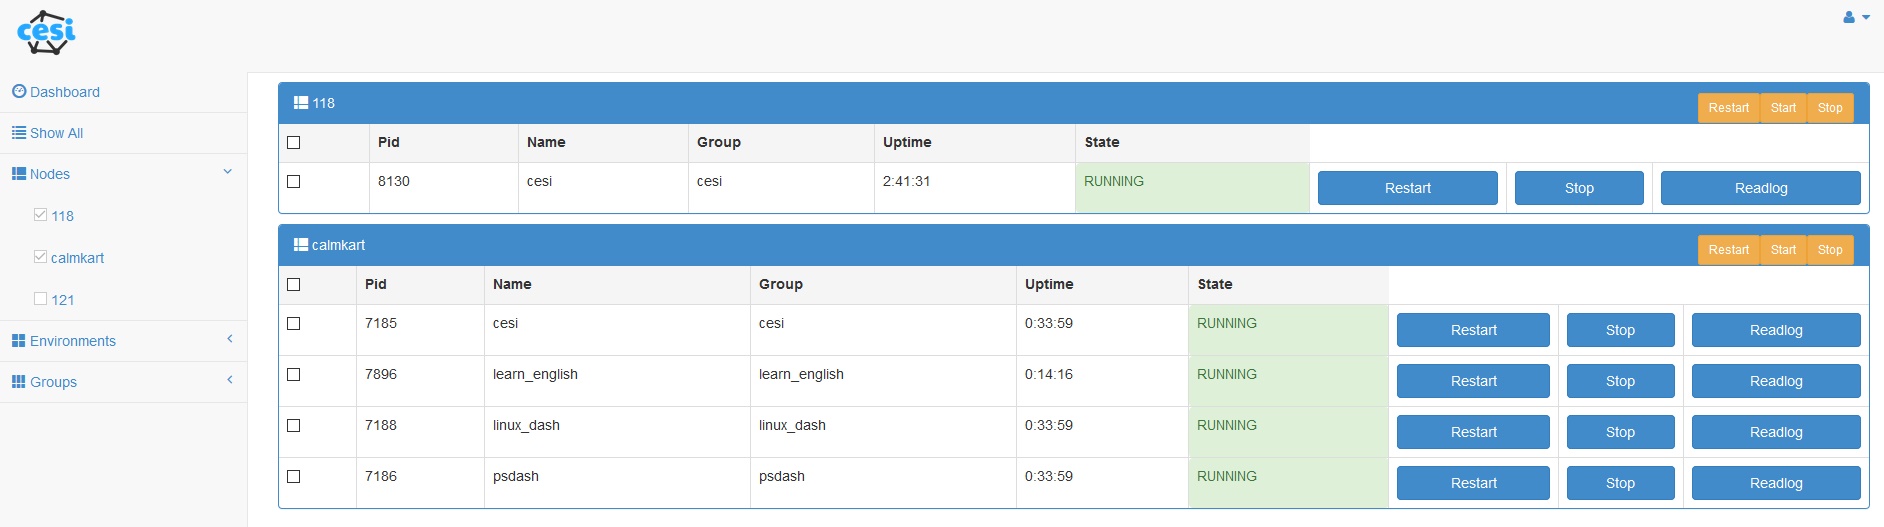Expand the Groups section arrow
This screenshot has width=1884, height=527.
pyautogui.click(x=230, y=380)
